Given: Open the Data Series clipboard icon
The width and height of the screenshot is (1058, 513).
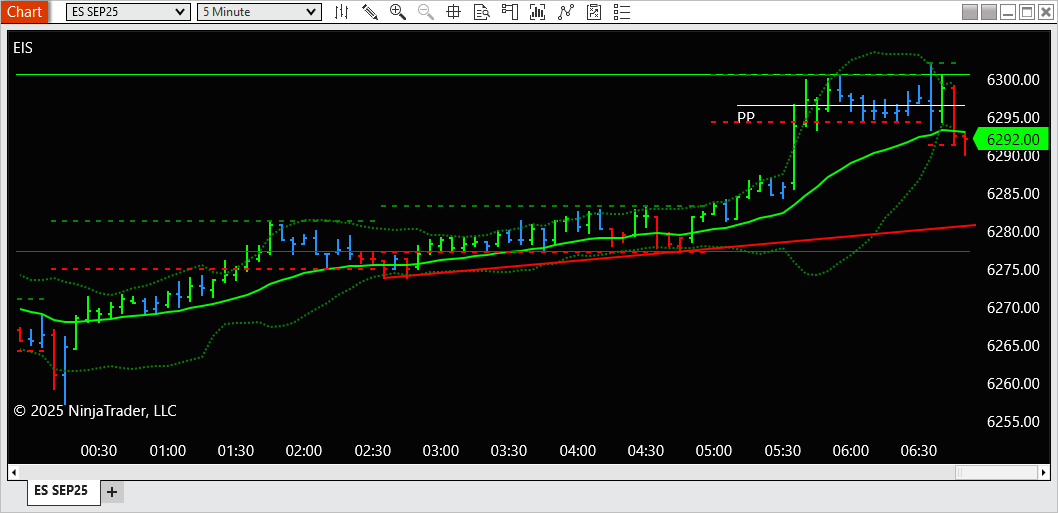Looking at the screenshot, I should pos(594,11).
